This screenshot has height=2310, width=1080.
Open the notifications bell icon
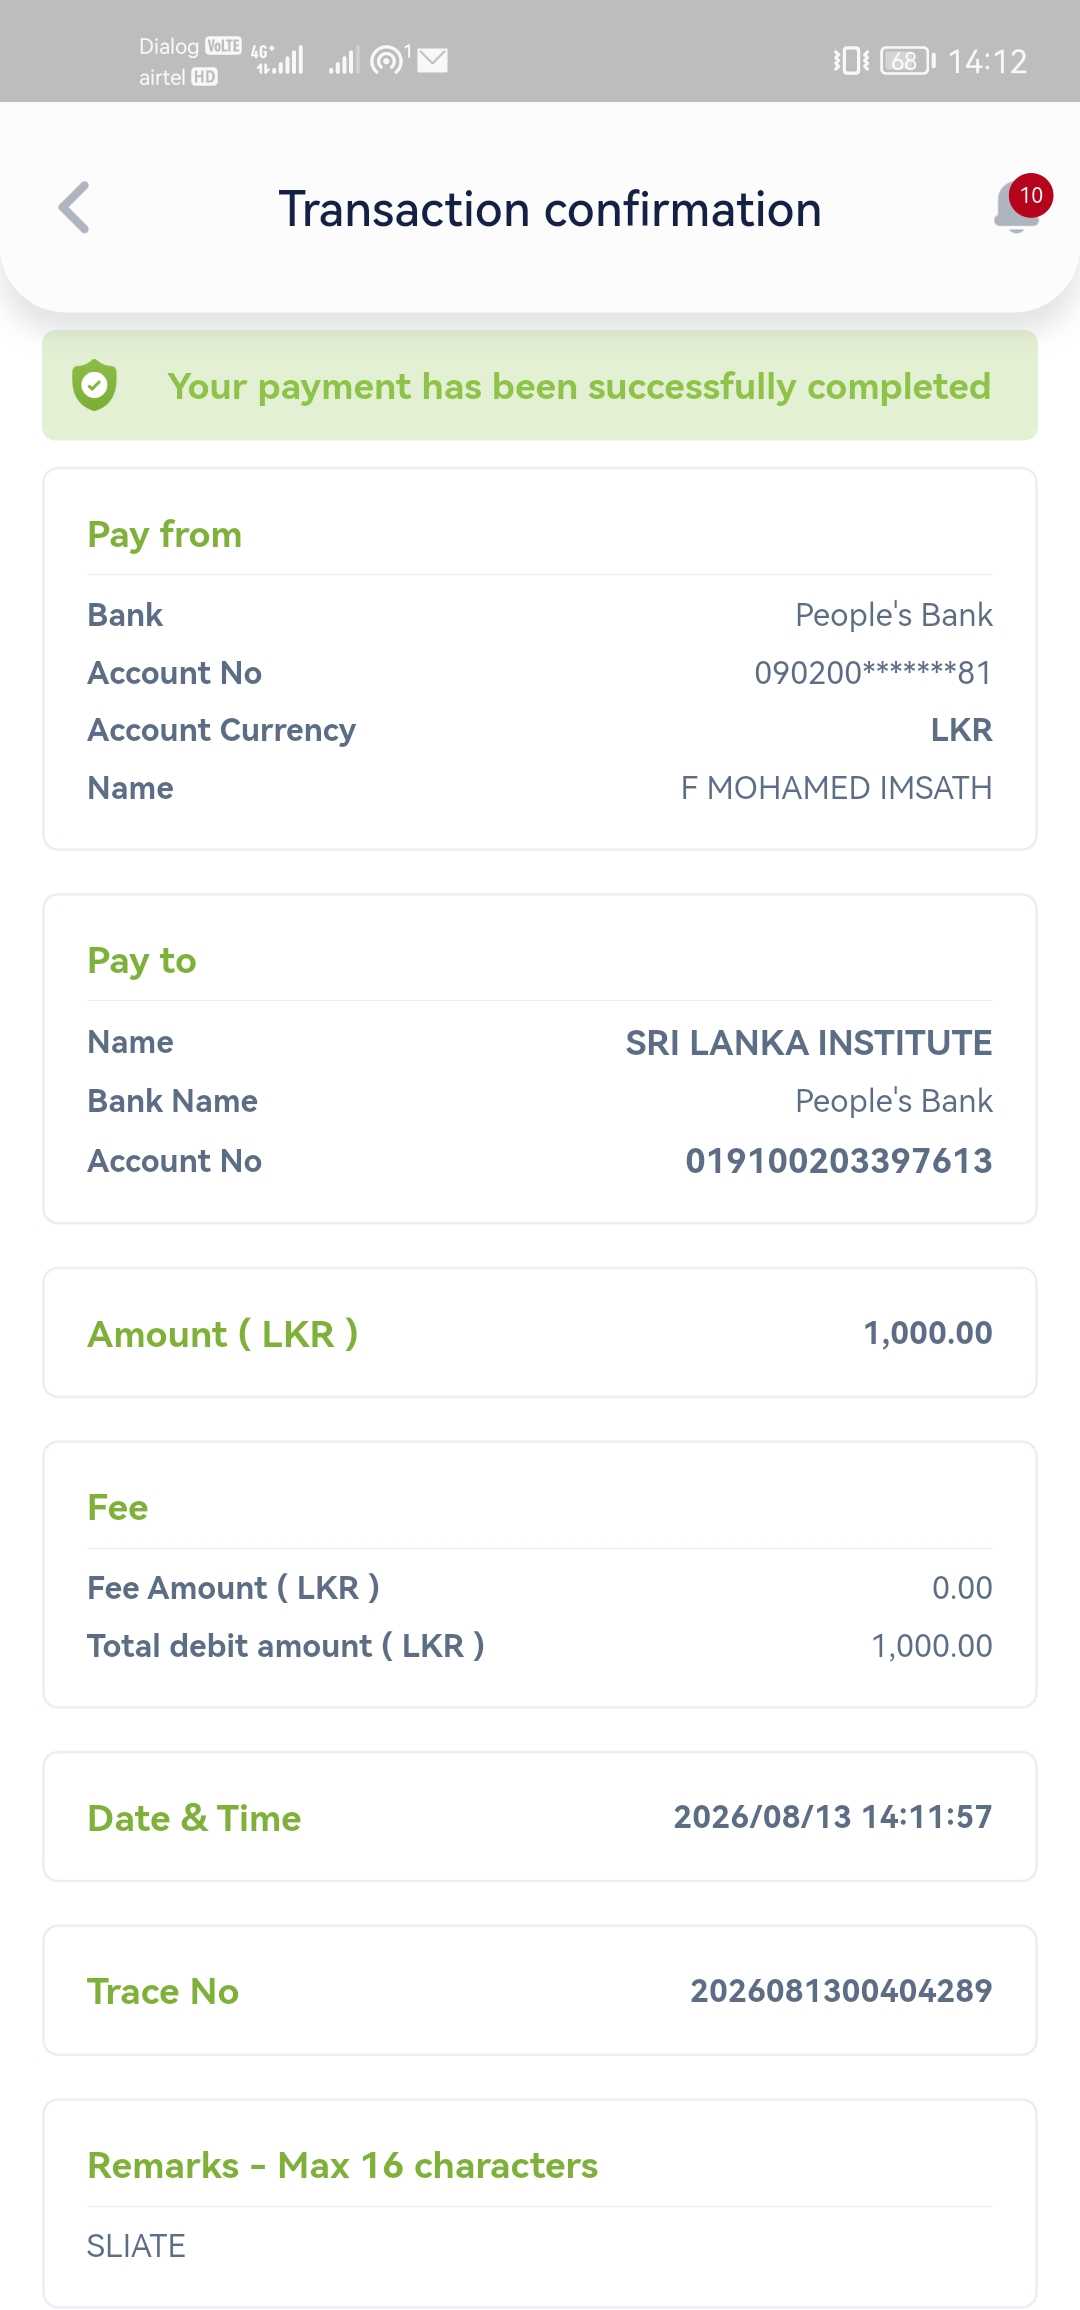(x=1015, y=208)
